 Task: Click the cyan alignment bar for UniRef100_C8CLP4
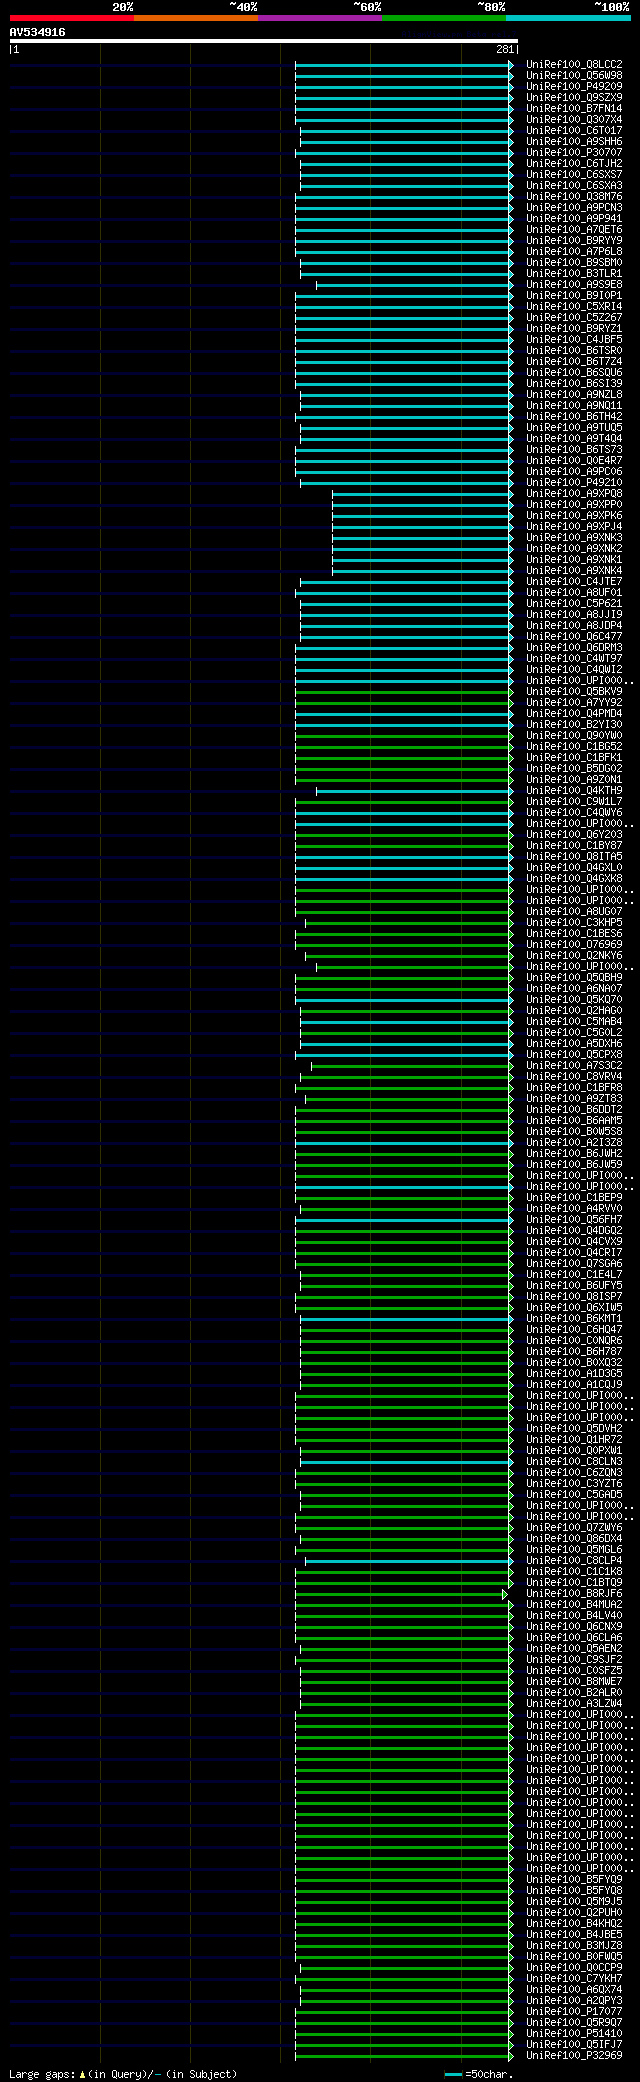click(407, 1560)
